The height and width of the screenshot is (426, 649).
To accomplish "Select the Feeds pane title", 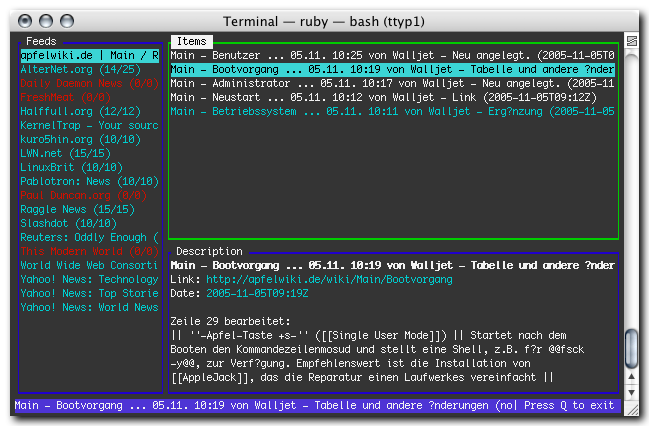I will pyautogui.click(x=41, y=41).
